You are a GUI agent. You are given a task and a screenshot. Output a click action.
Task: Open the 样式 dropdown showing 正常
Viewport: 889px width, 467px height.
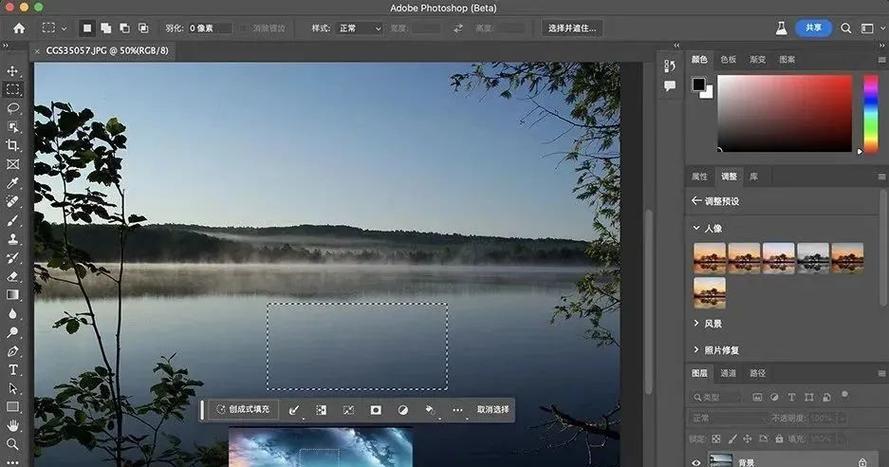359,28
